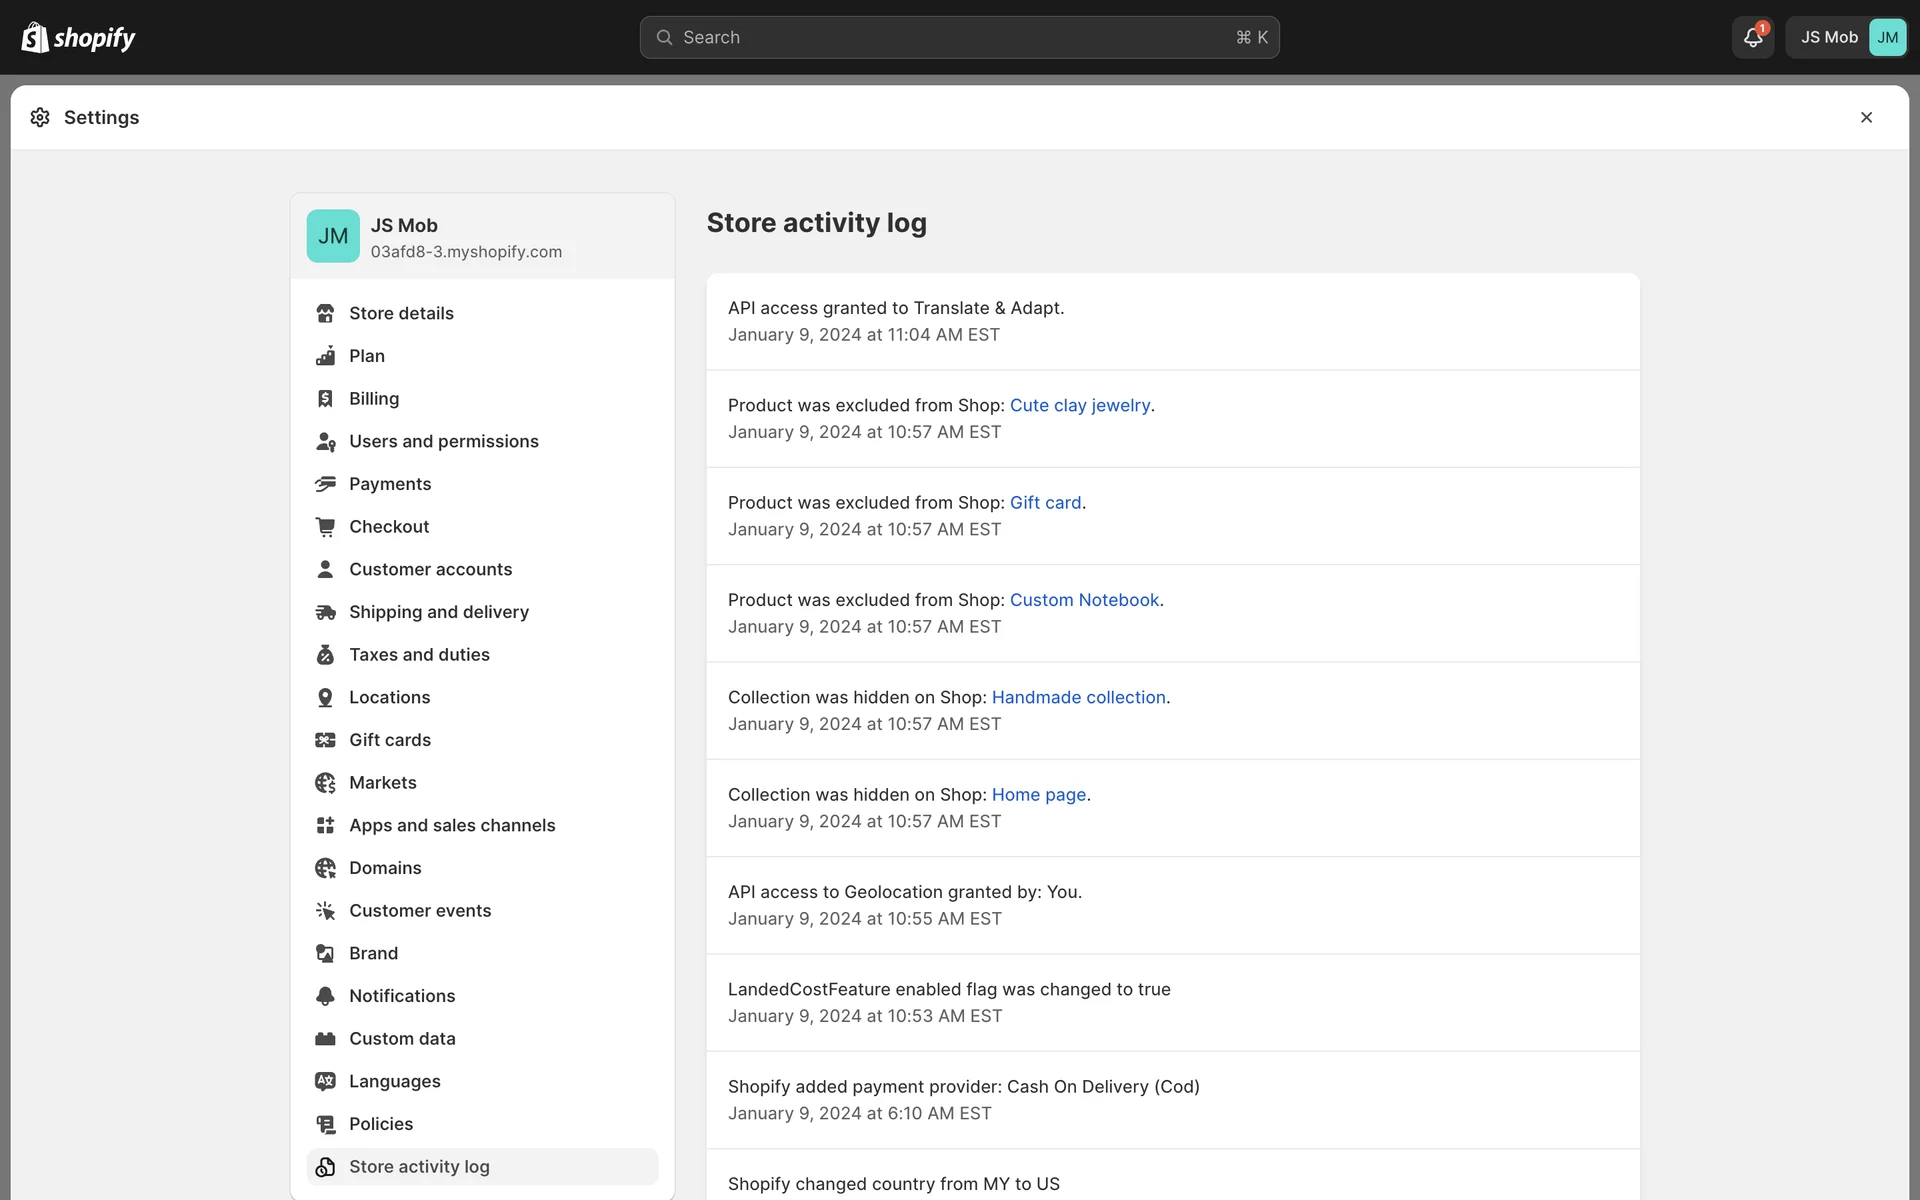Close the Settings panel
1920x1200 pixels.
coord(1866,117)
